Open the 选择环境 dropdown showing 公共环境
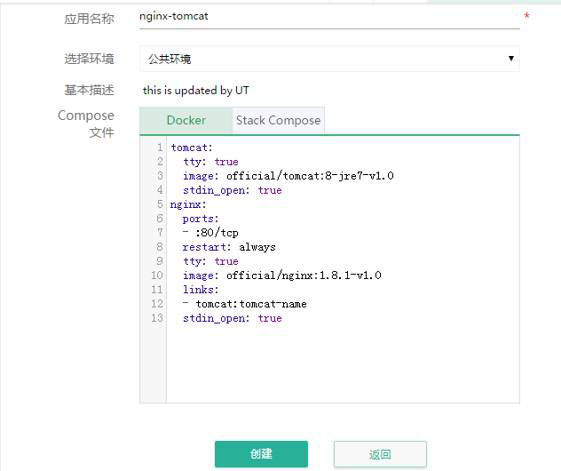Image resolution: width=561 pixels, height=471 pixels. click(329, 59)
